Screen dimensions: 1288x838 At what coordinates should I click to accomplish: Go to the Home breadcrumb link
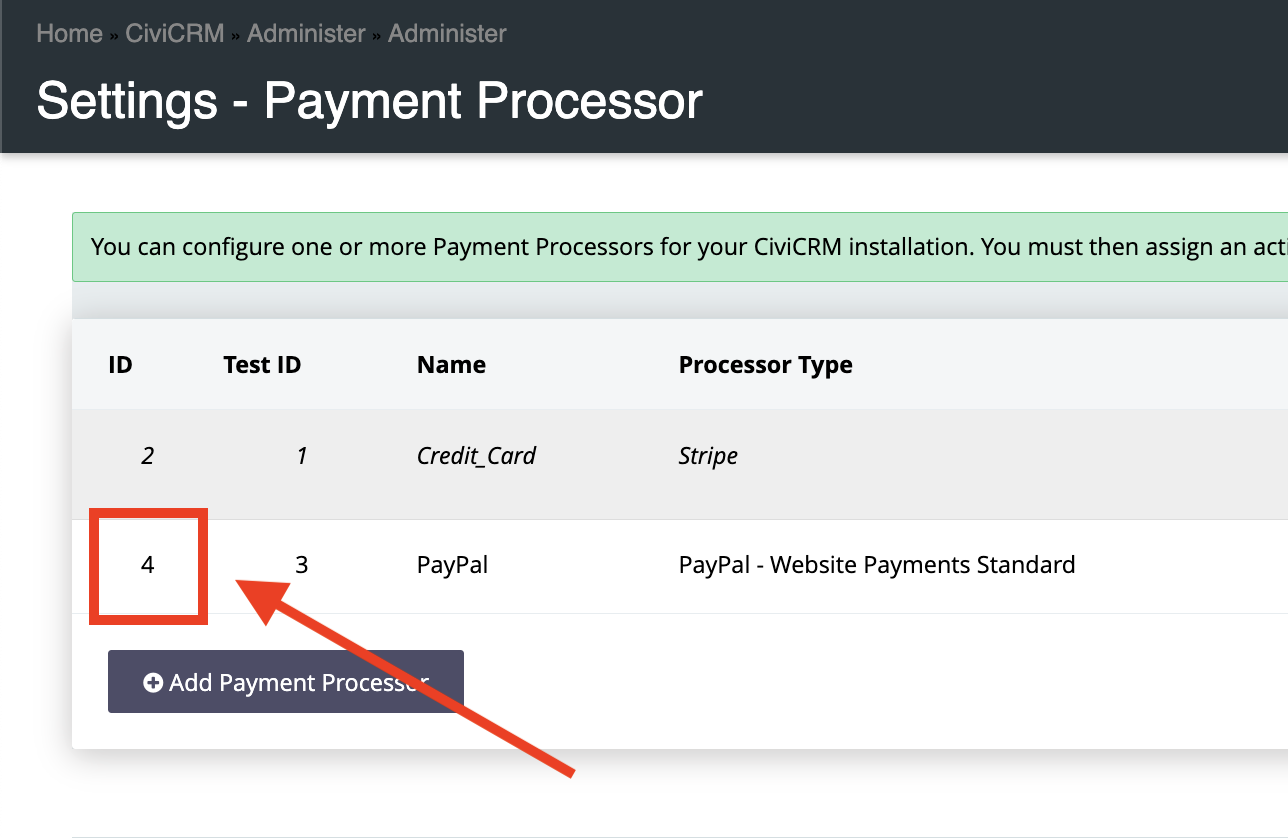pyautogui.click(x=69, y=33)
